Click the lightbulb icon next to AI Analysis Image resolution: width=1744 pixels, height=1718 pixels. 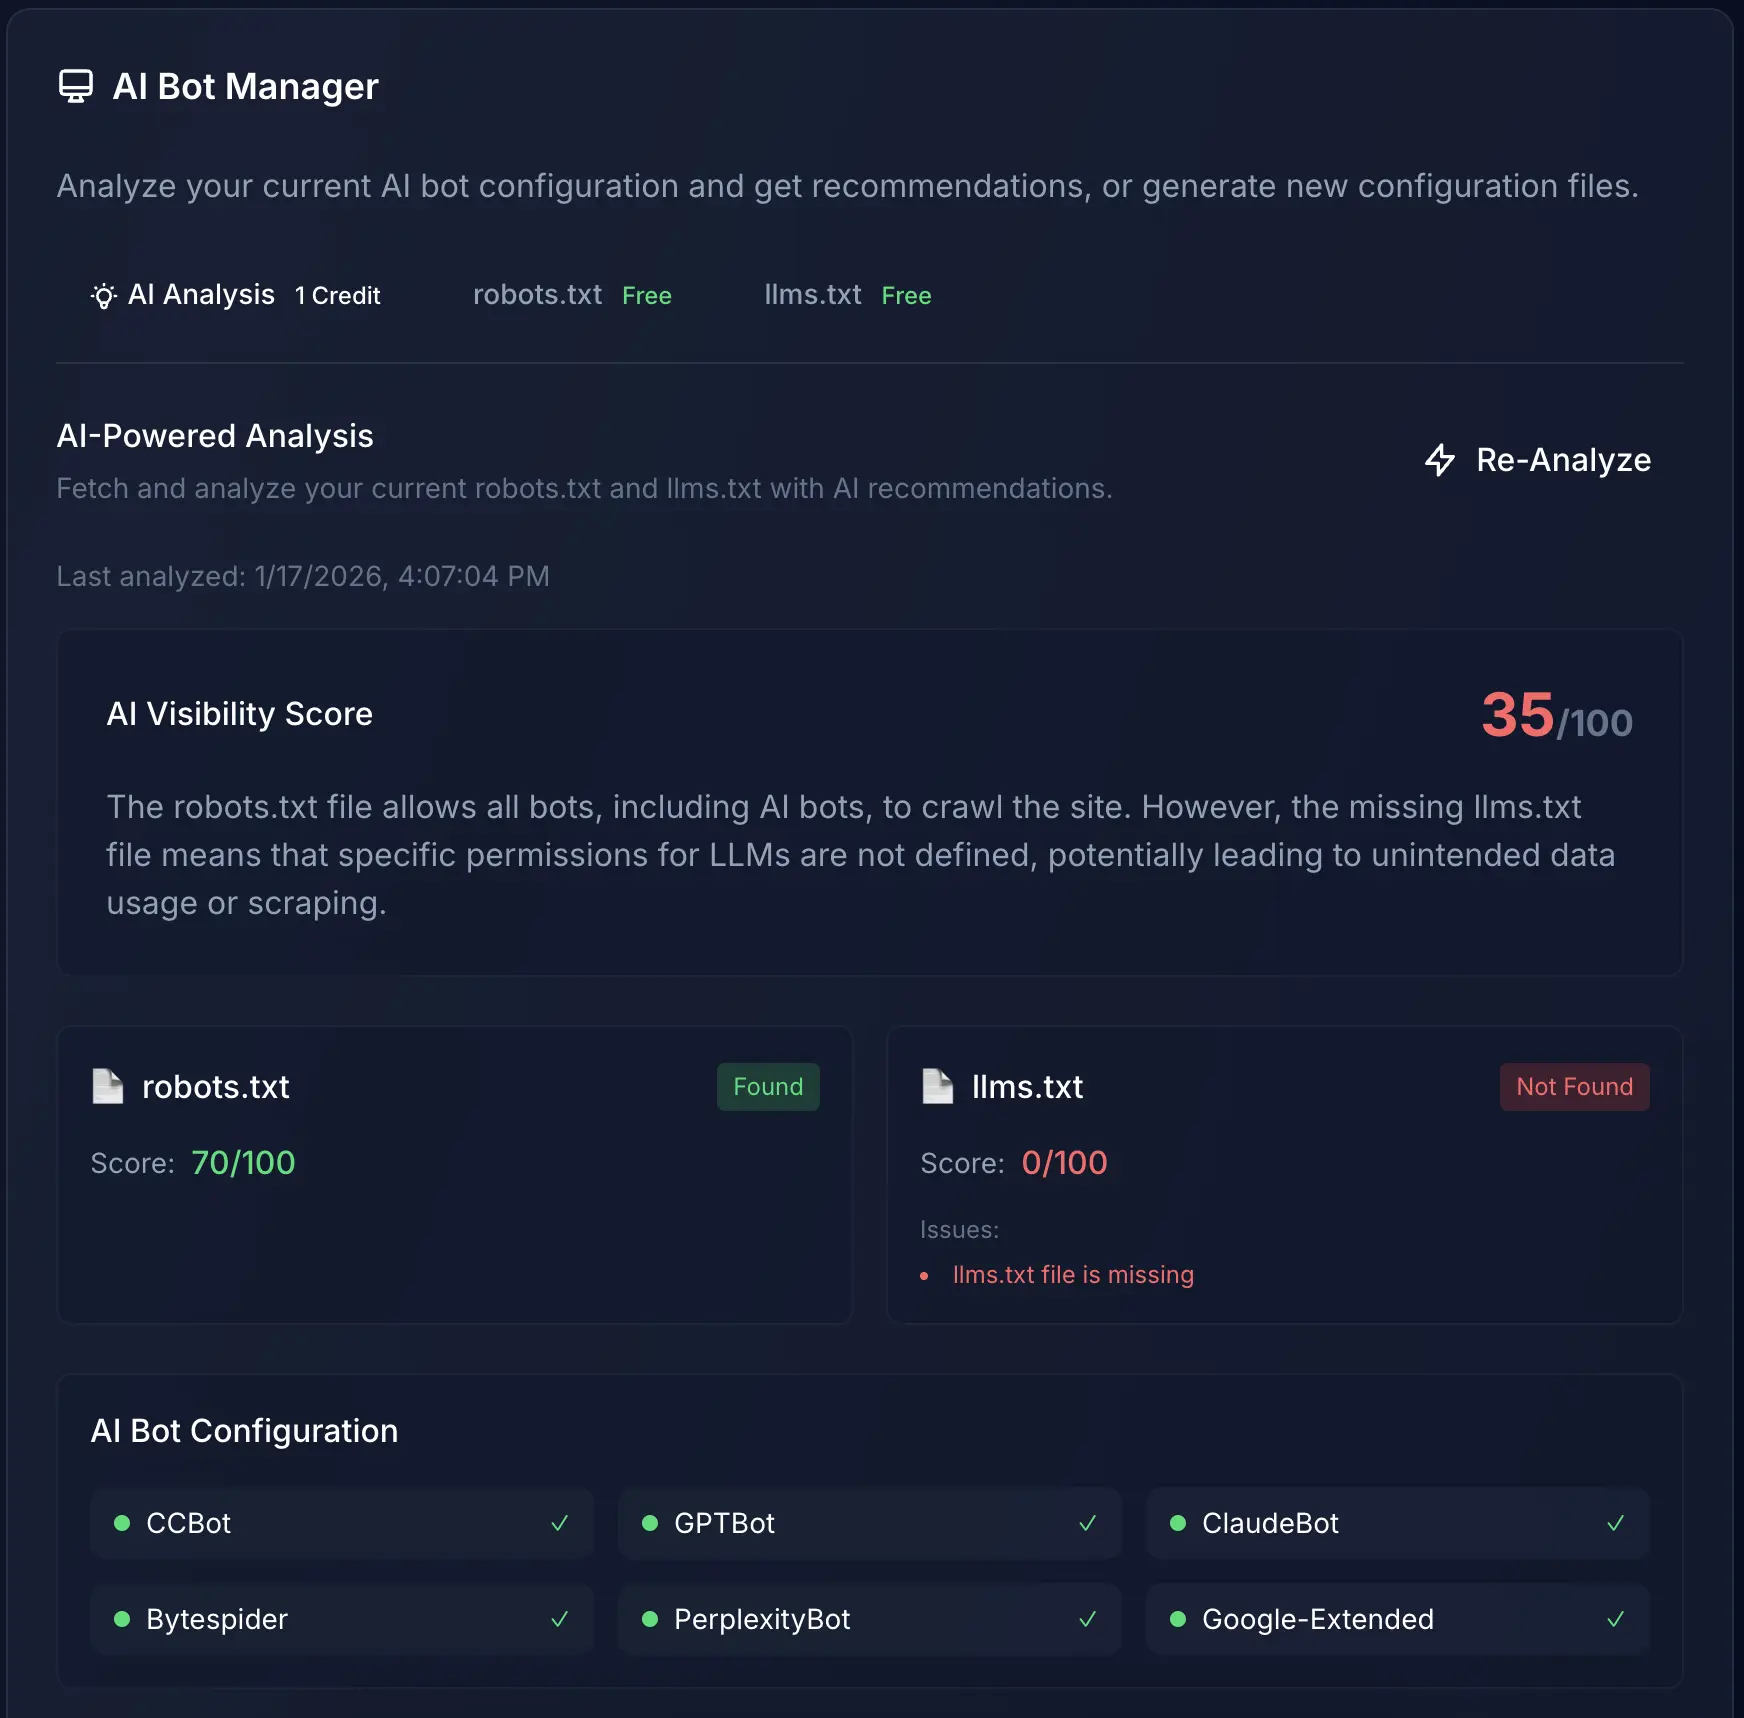(x=102, y=295)
